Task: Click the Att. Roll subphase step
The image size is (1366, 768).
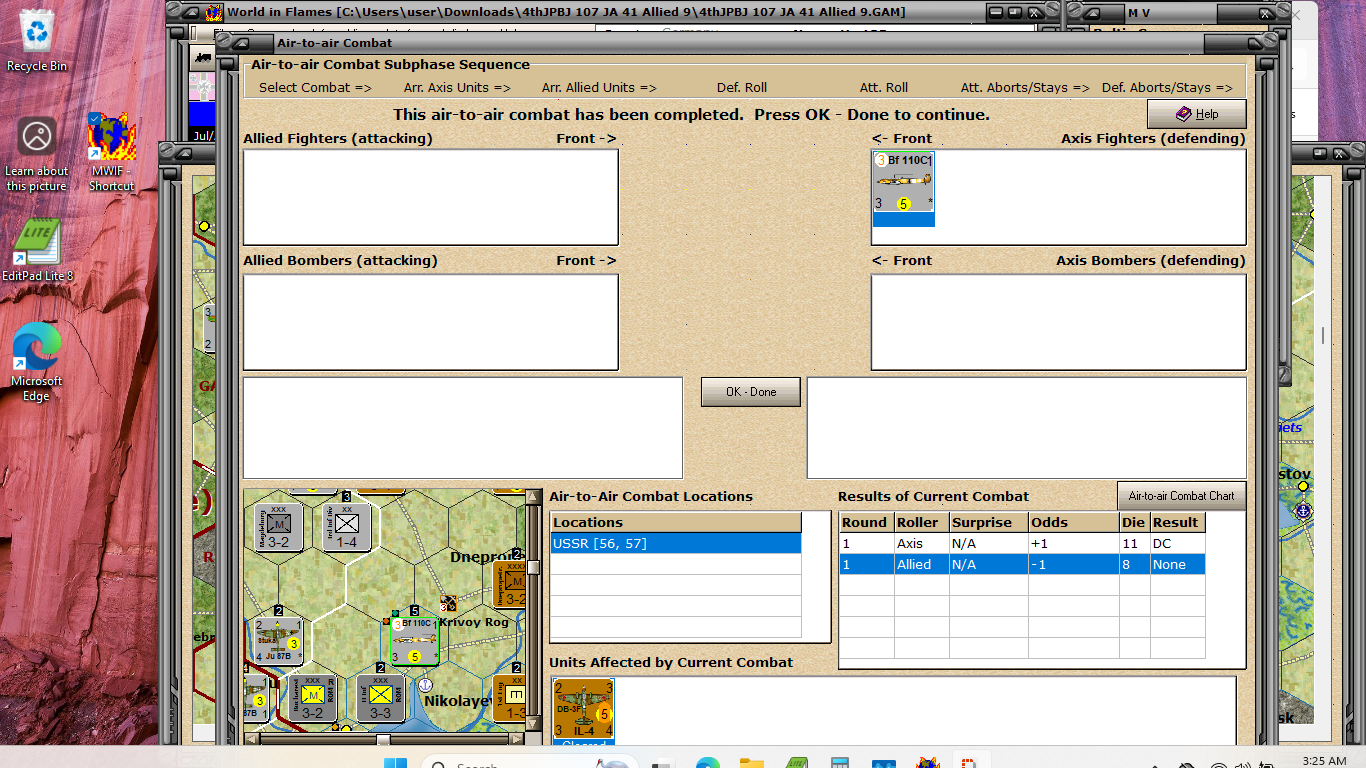Action: [x=884, y=87]
